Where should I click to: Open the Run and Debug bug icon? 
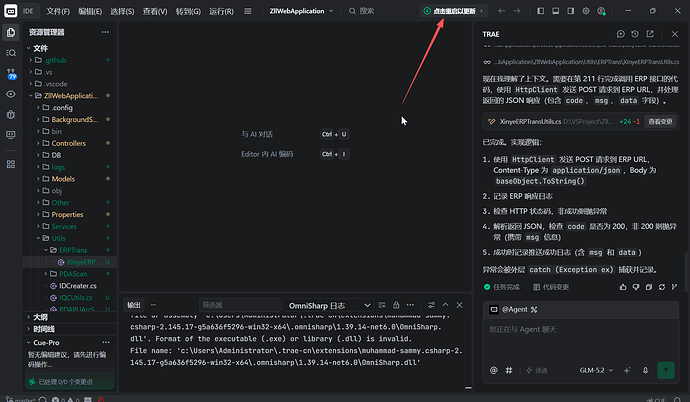click(11, 114)
